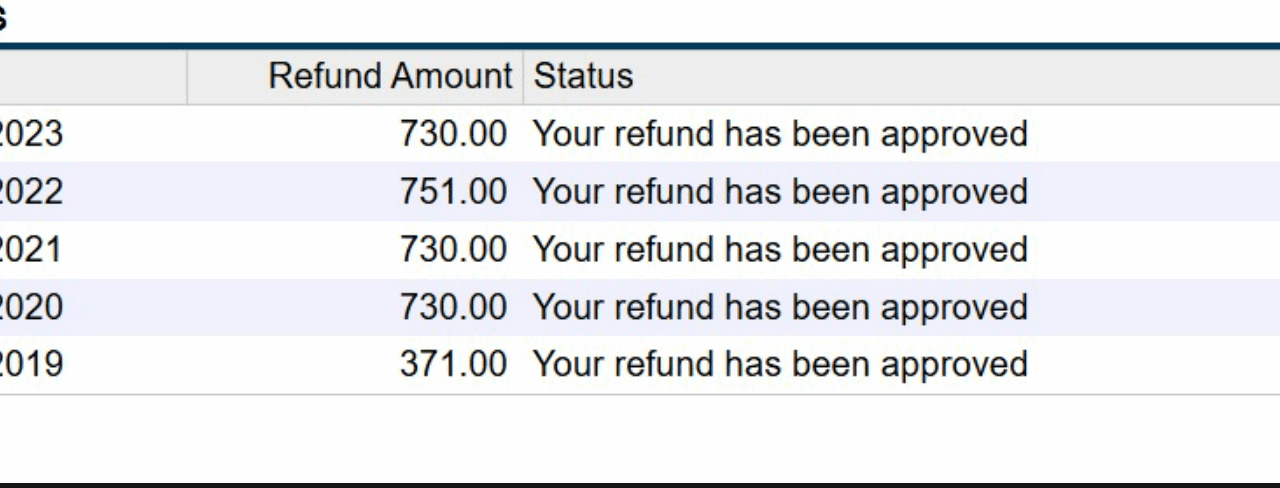Click the divider left of Refund Amount header
Image resolution: width=1280 pixels, height=488 pixels.
[186, 76]
